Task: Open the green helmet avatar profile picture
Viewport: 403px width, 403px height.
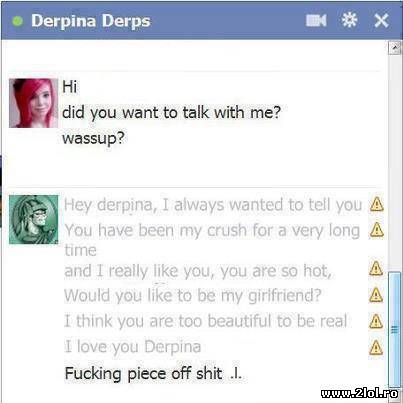Action: (x=33, y=220)
